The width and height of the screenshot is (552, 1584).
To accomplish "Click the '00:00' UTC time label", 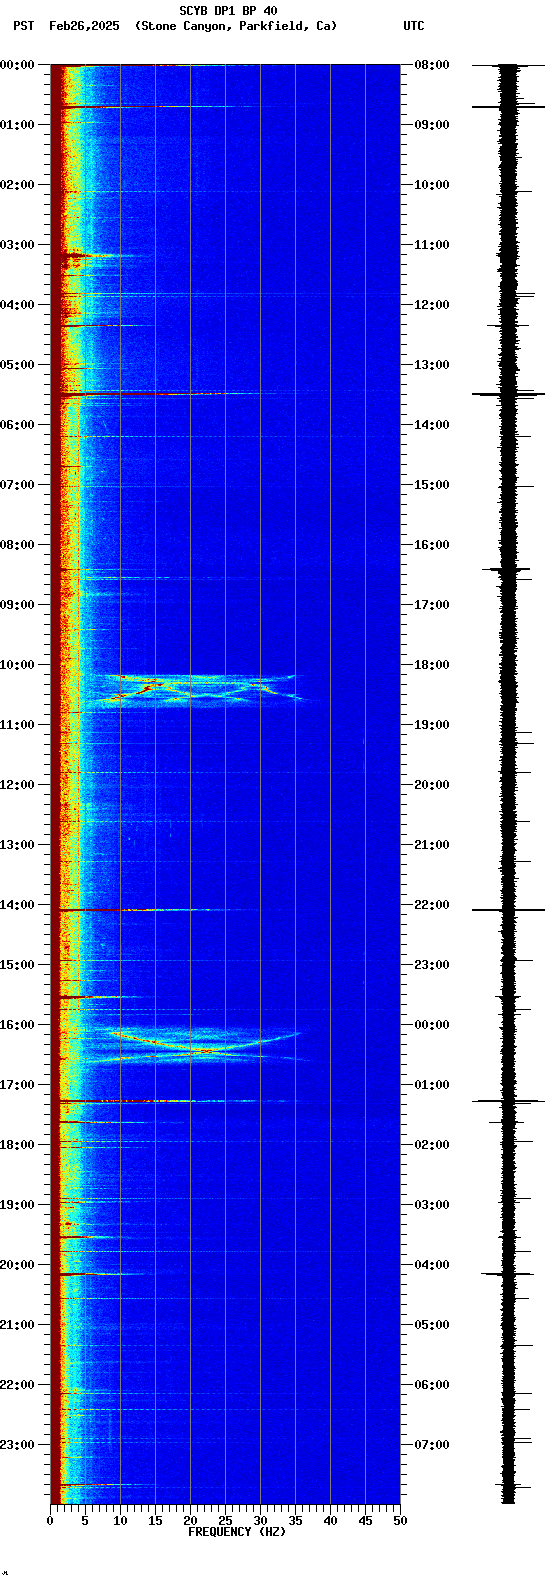I will [432, 1025].
